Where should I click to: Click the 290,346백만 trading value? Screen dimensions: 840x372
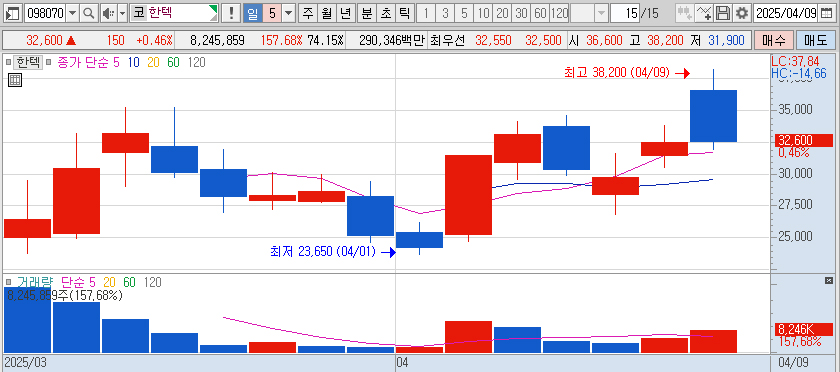pos(392,40)
